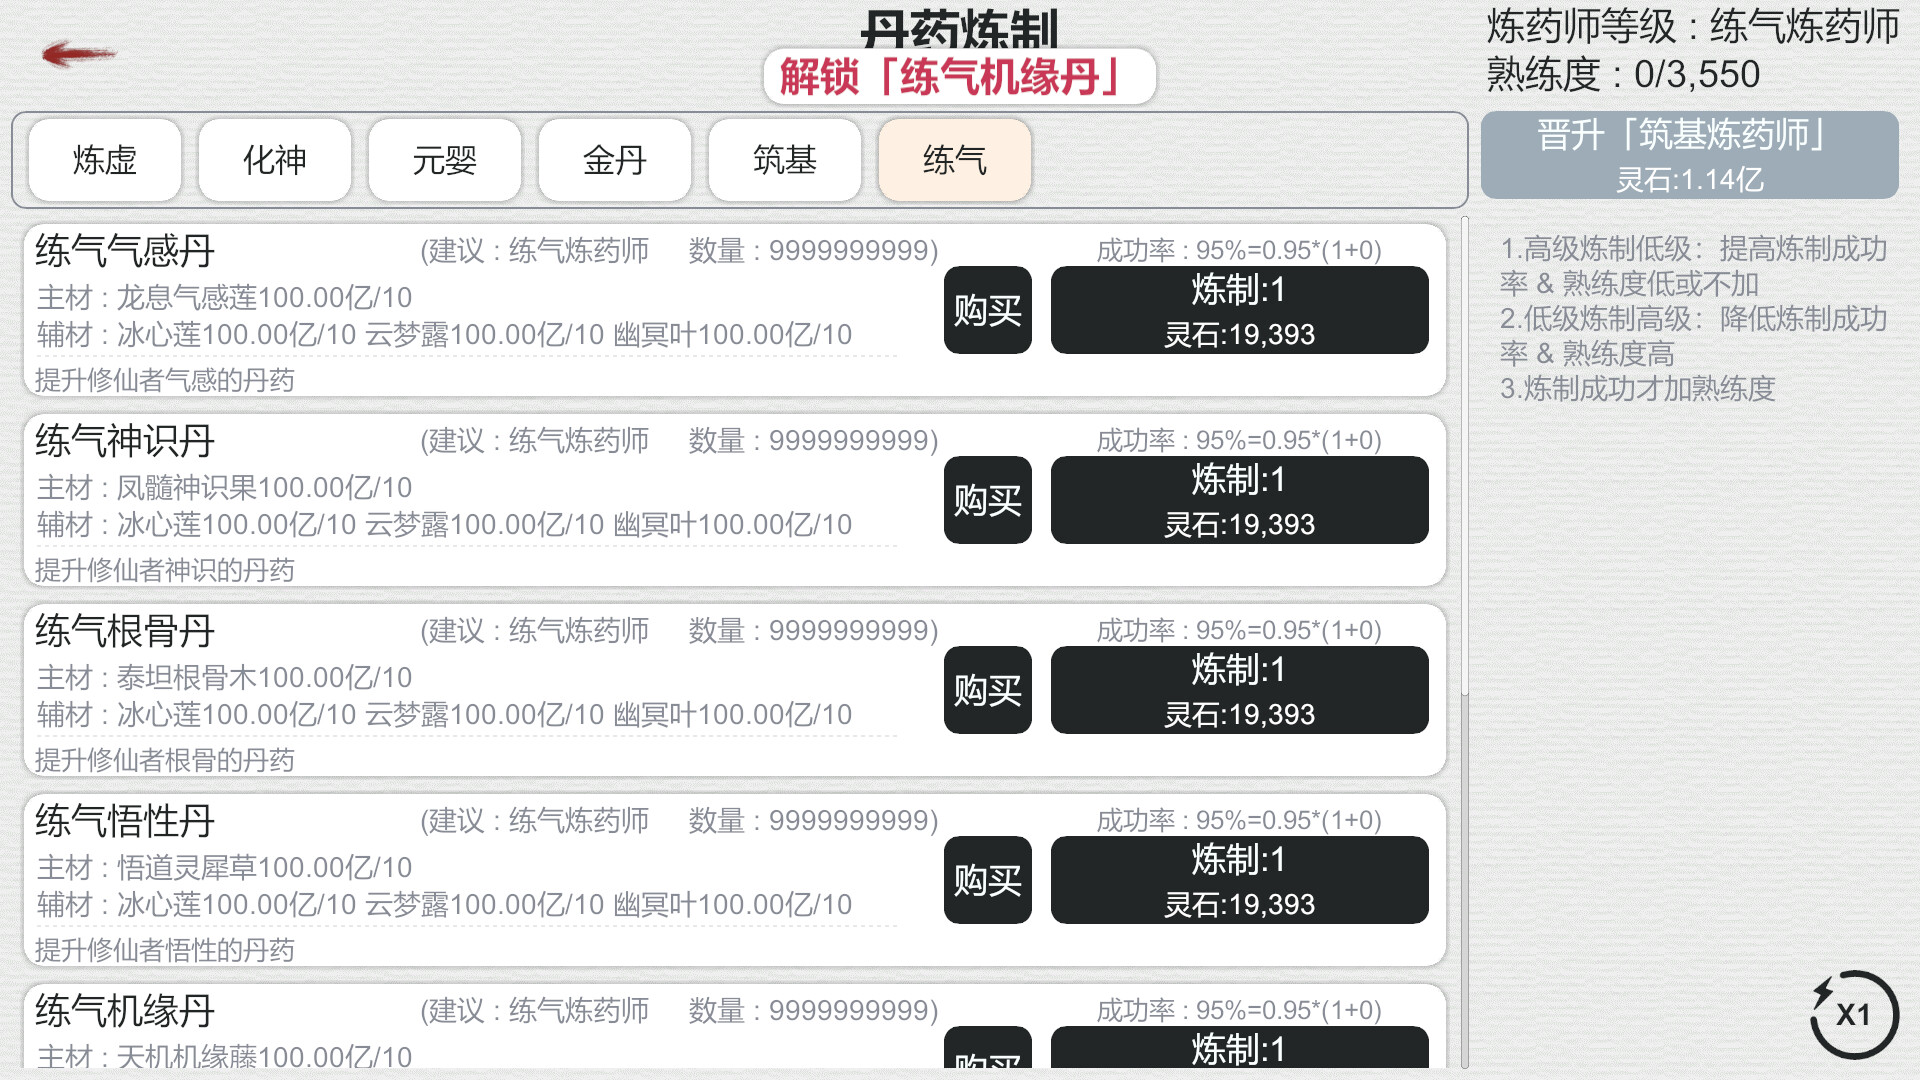Screen dimensions: 1920x1080
Task: Click 晋升「筑基炼药师」promotion button
Action: tap(1689, 157)
